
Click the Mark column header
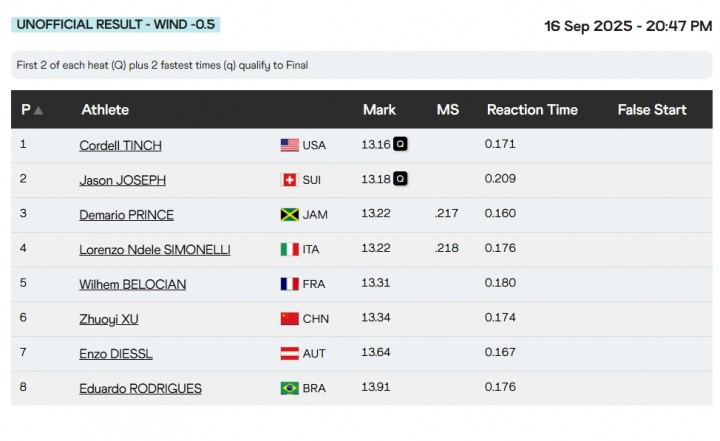tap(379, 110)
